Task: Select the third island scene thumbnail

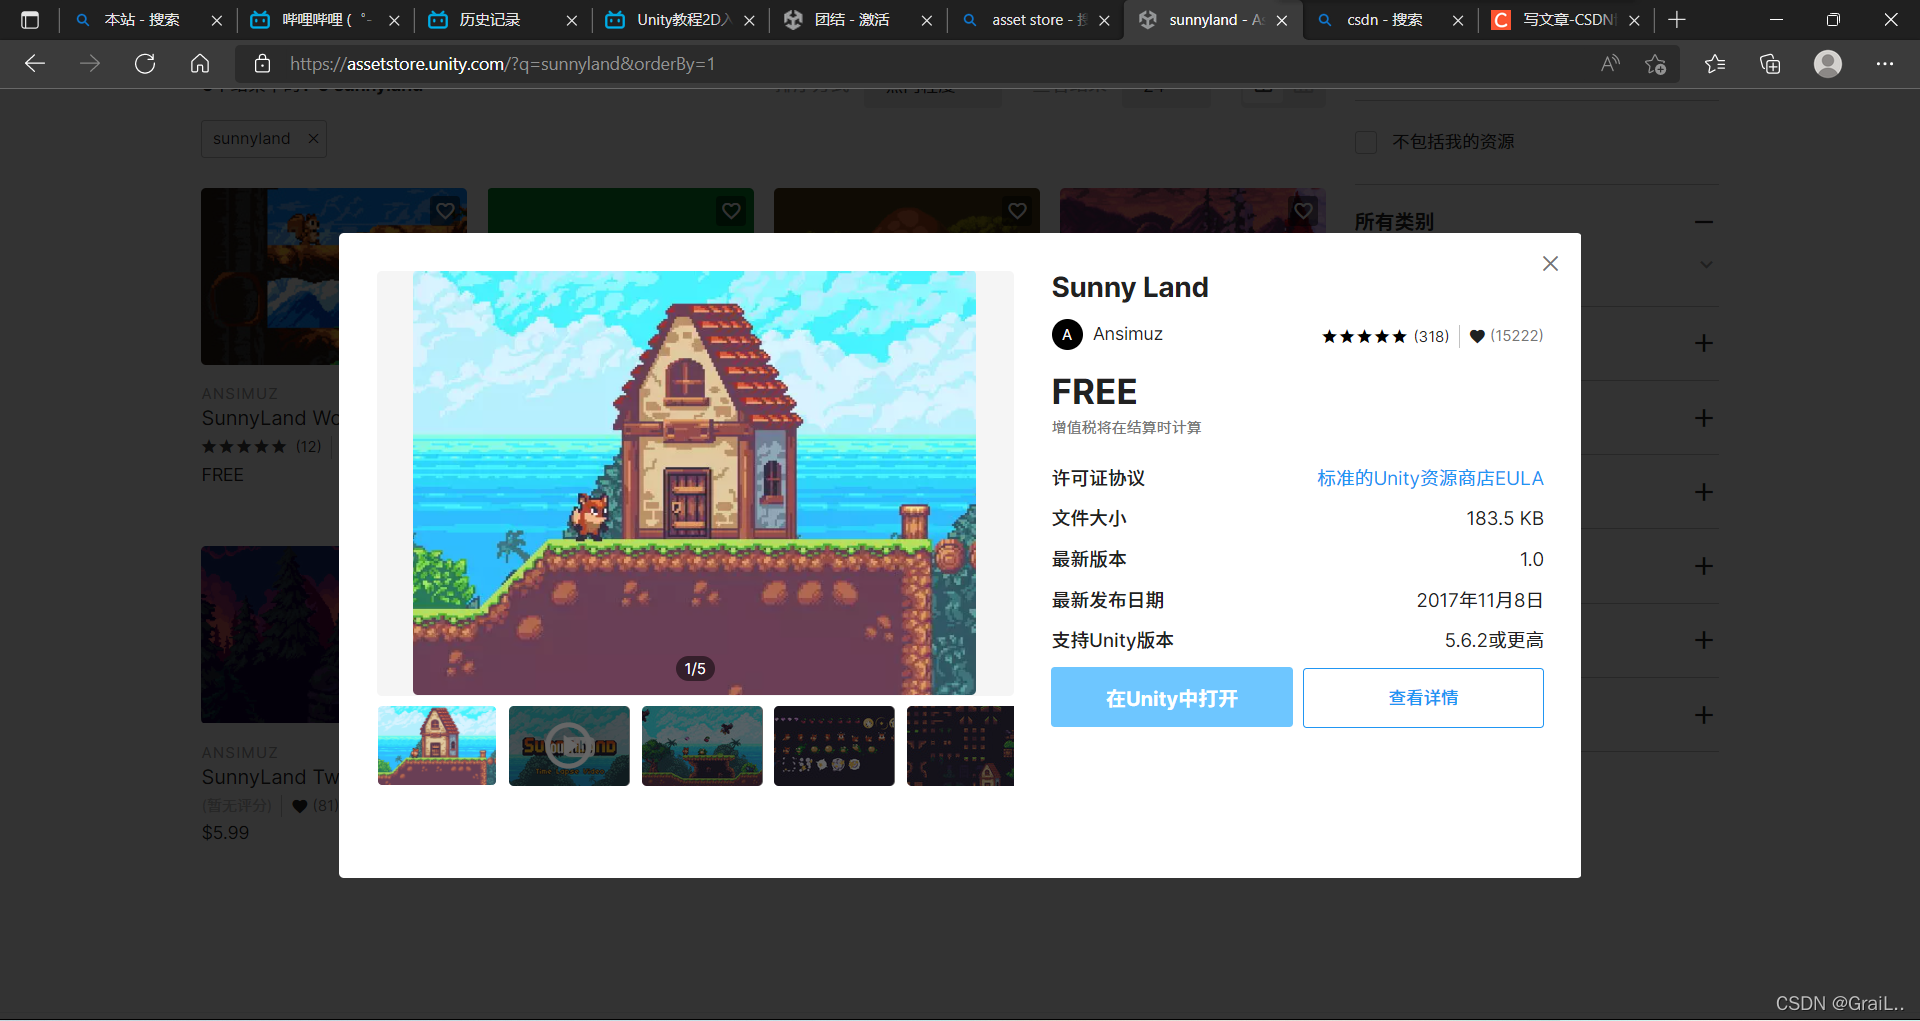Action: (702, 746)
